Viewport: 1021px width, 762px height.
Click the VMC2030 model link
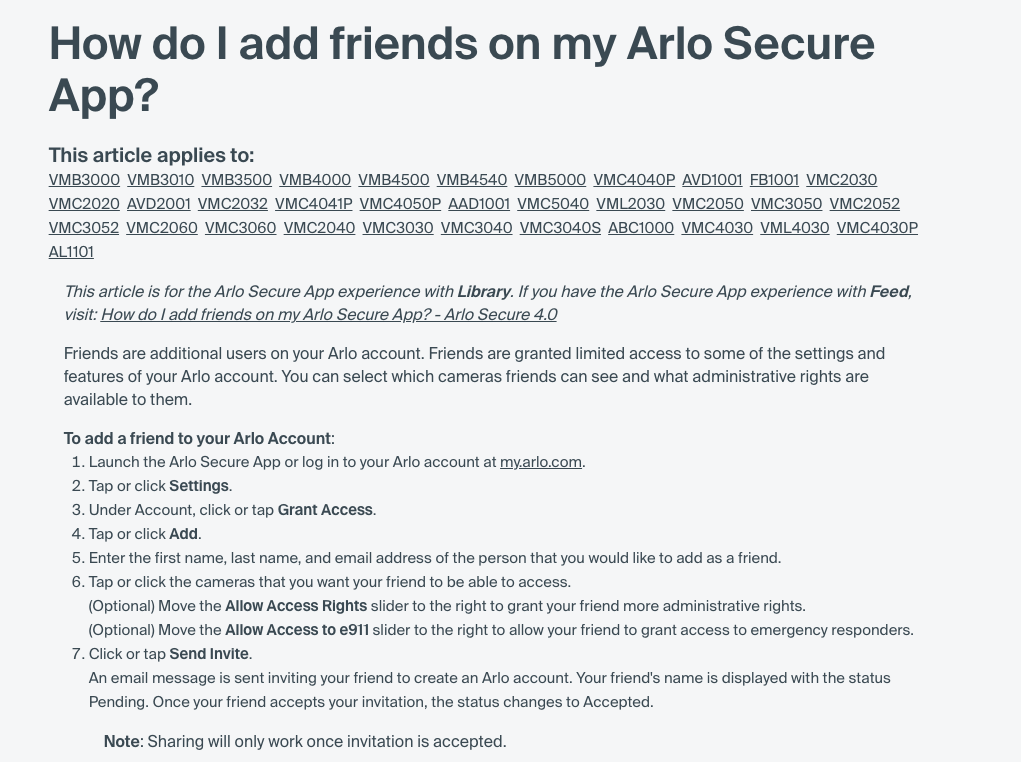[x=841, y=180]
